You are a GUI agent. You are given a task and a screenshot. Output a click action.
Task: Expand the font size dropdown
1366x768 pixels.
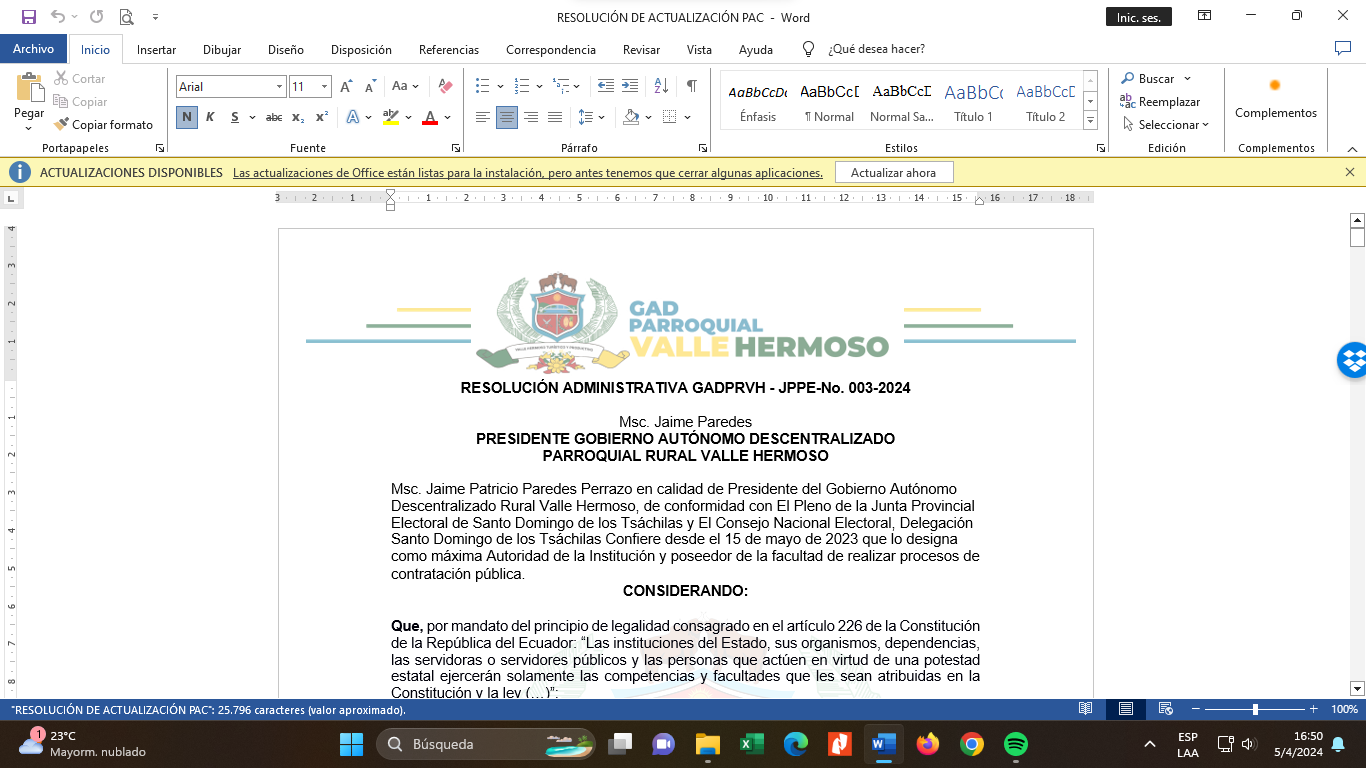click(x=324, y=87)
